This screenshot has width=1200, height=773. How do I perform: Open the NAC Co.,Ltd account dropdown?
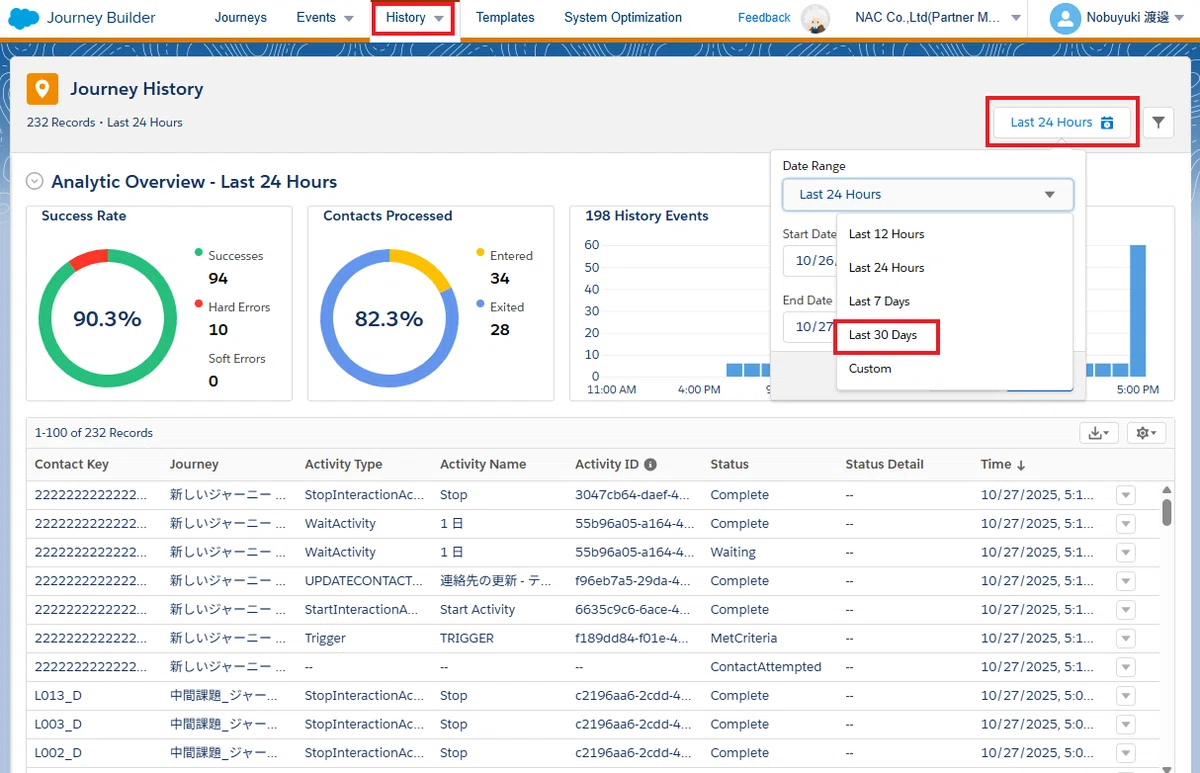pos(938,18)
